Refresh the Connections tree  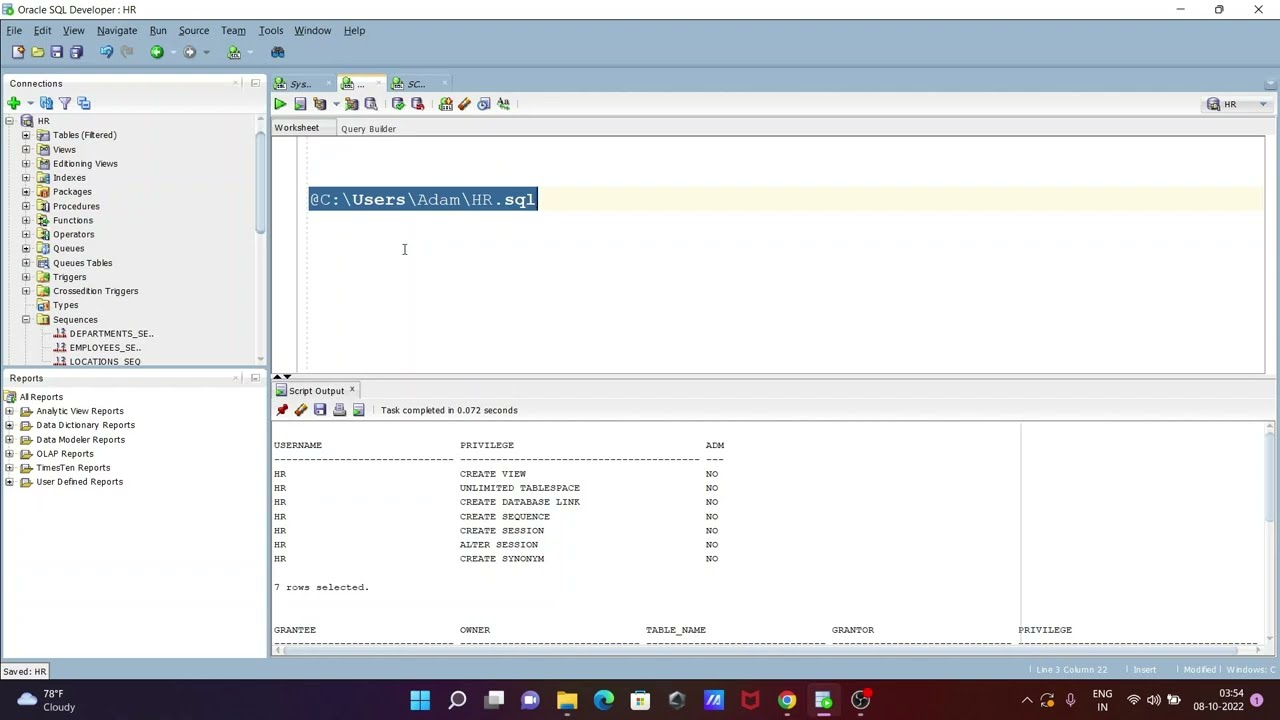46,103
